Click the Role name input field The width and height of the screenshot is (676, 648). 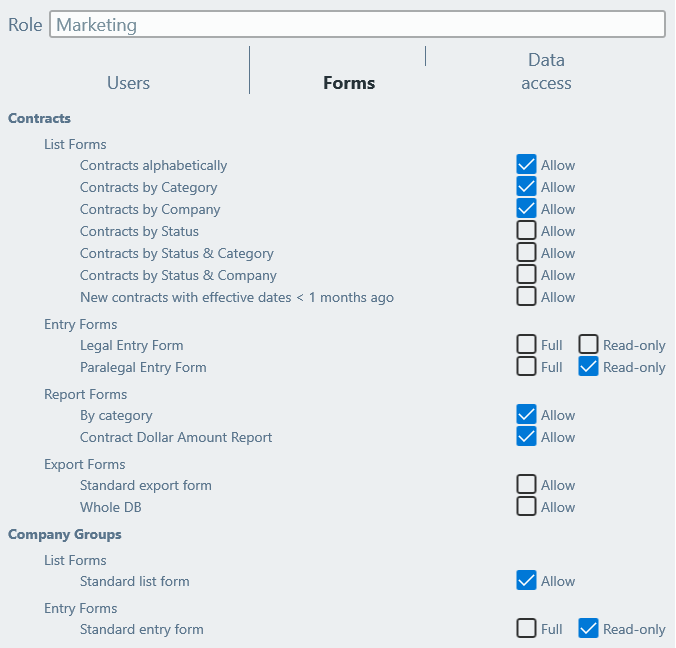click(358, 25)
